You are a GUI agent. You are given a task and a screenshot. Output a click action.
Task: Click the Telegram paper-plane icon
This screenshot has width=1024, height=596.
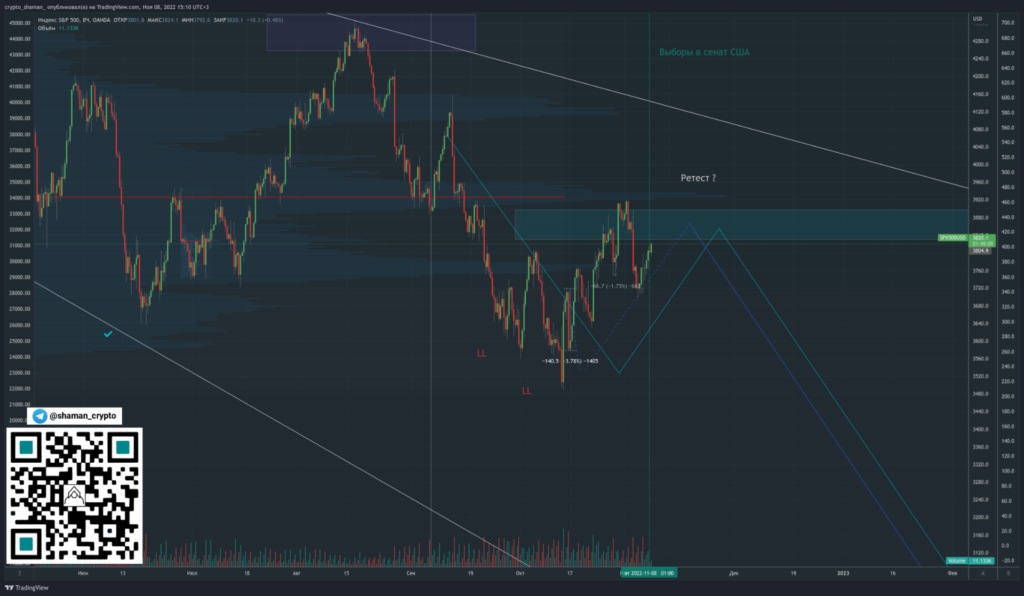40,416
